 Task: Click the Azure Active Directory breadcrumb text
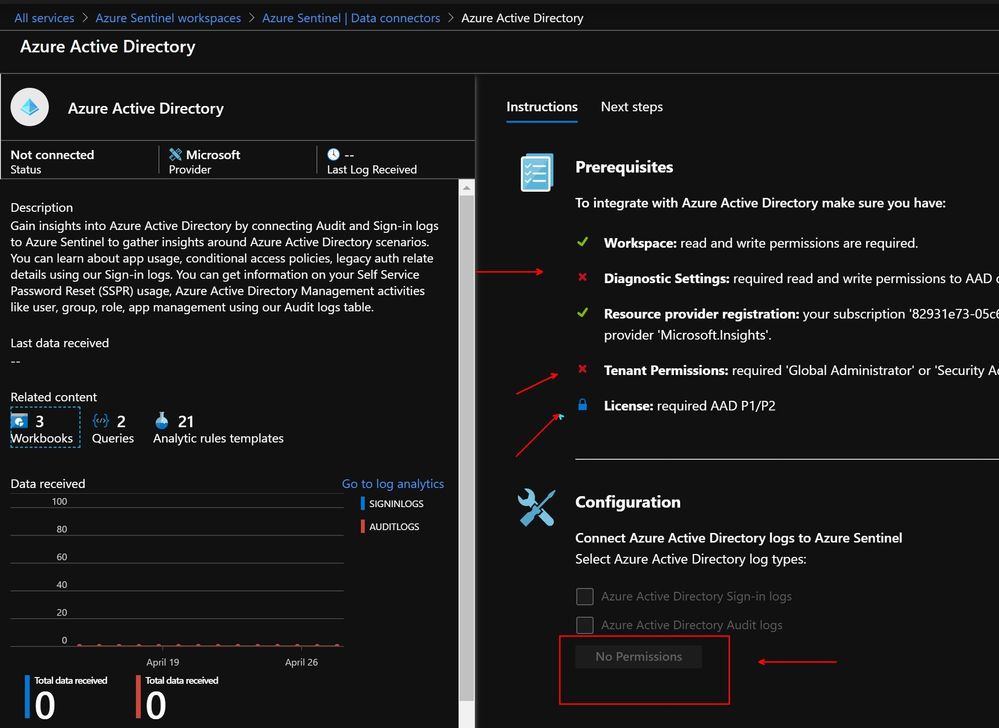522,18
